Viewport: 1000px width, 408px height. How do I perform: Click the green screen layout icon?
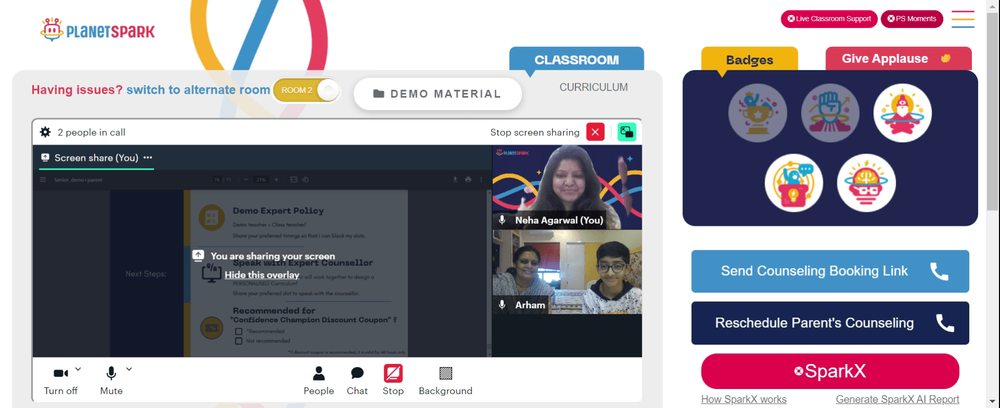click(627, 132)
